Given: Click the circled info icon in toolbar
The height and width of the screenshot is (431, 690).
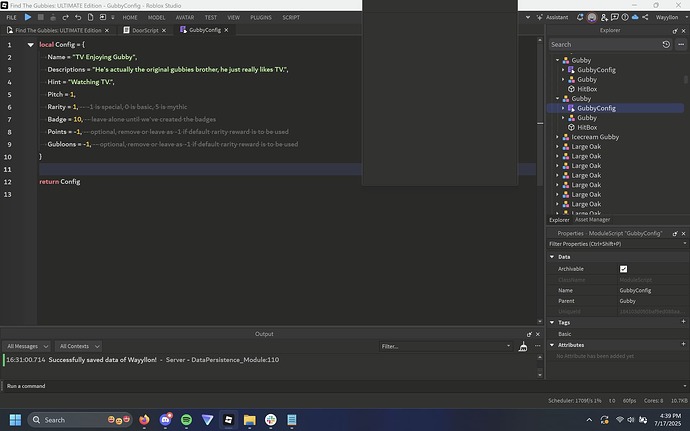Looking at the screenshot, I should 625,17.
